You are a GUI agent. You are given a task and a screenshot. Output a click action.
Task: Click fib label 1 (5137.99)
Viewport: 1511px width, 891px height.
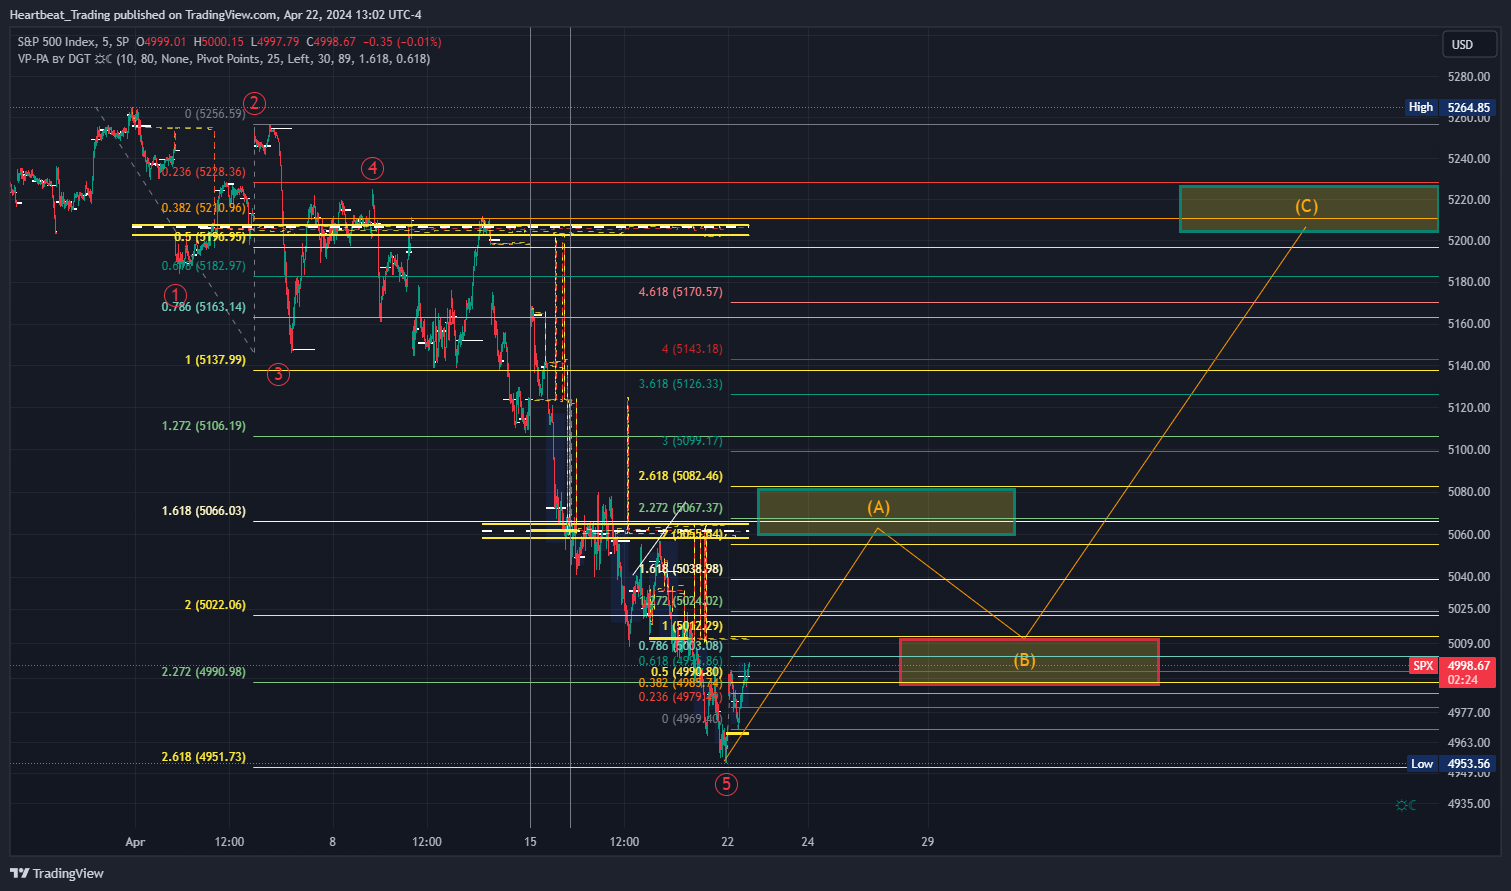tap(215, 360)
